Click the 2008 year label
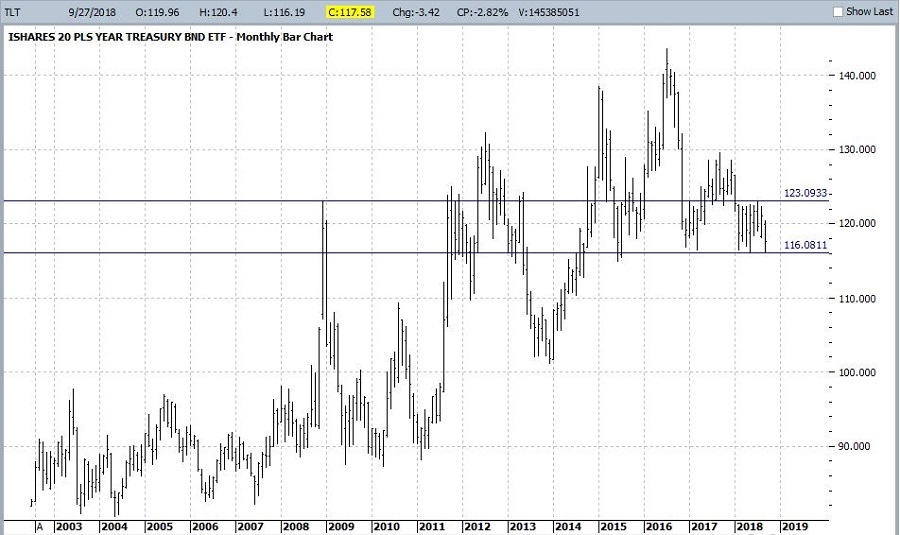Screen dimensions: 900x535 (296, 527)
